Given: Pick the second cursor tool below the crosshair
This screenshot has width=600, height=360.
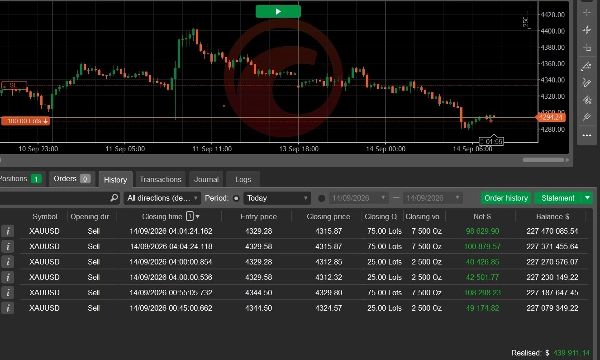Looking at the screenshot, I should pos(587,30).
